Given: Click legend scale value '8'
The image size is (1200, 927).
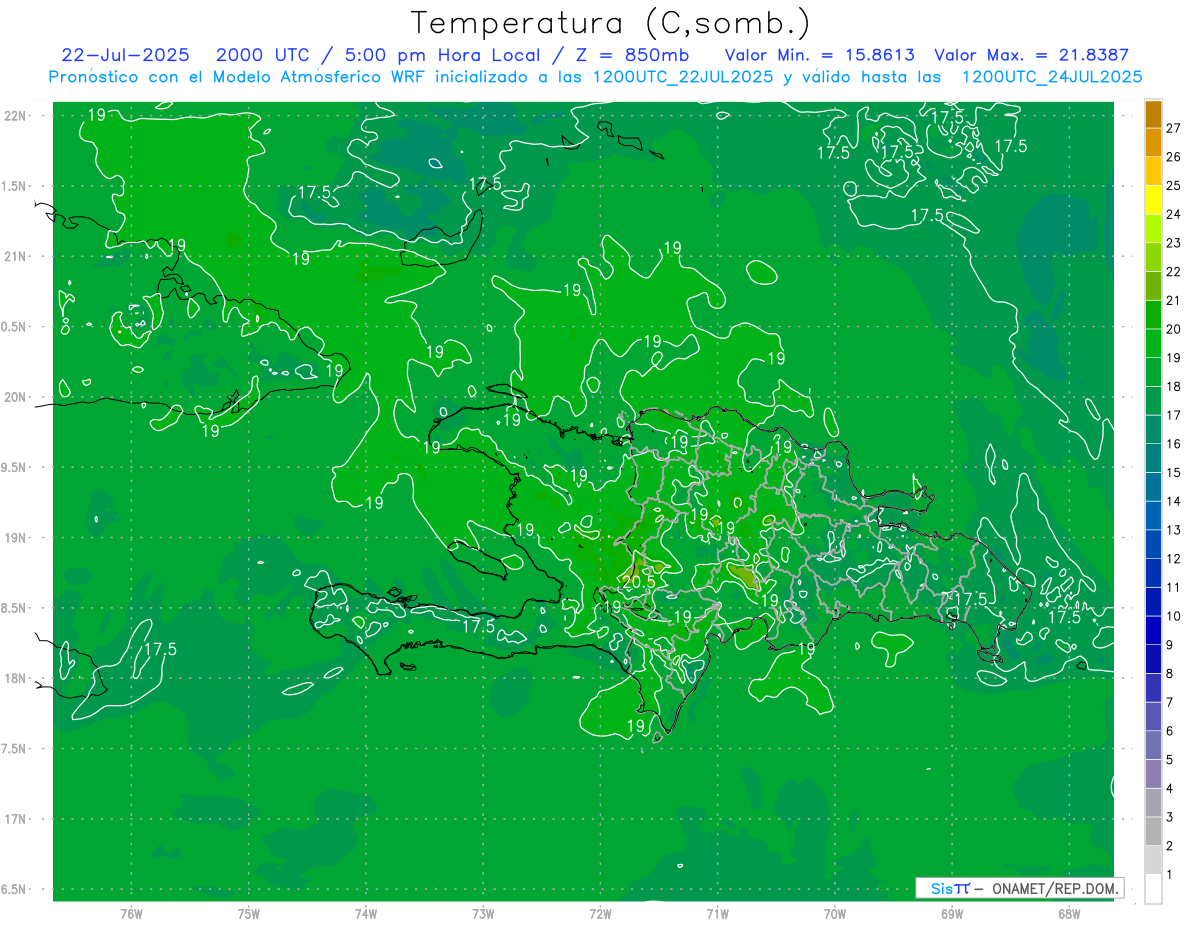Looking at the screenshot, I should point(1170,674).
